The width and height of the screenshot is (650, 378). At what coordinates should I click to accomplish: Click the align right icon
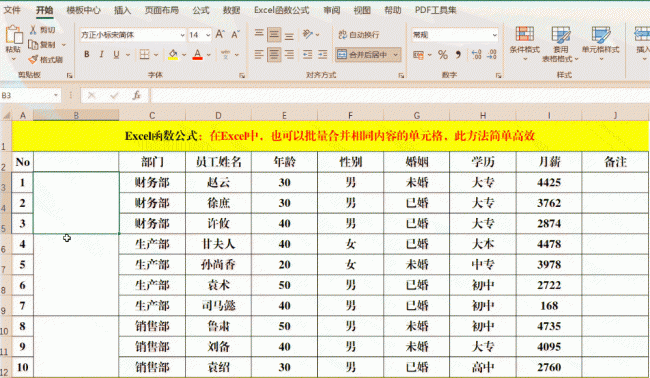click(x=289, y=54)
